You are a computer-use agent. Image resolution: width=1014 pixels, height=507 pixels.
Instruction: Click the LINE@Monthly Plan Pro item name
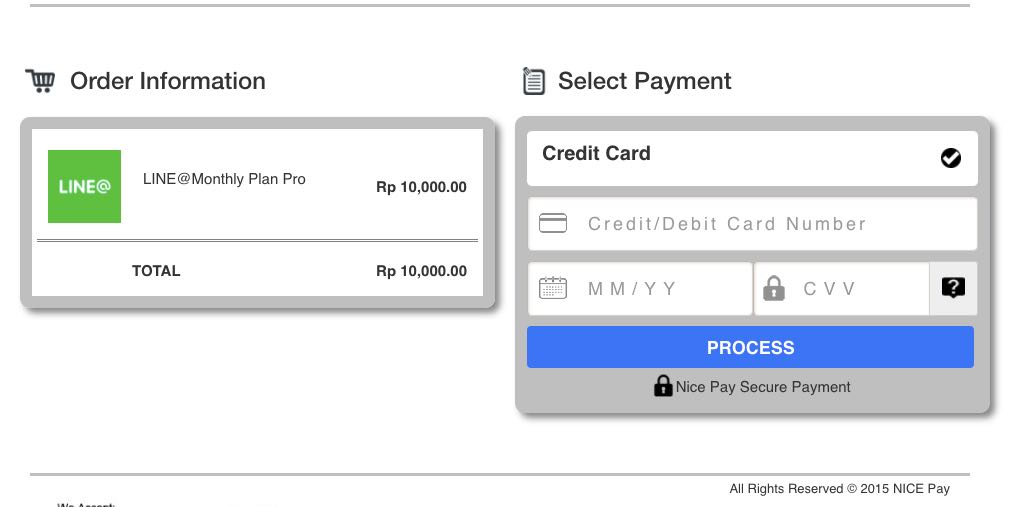point(224,179)
